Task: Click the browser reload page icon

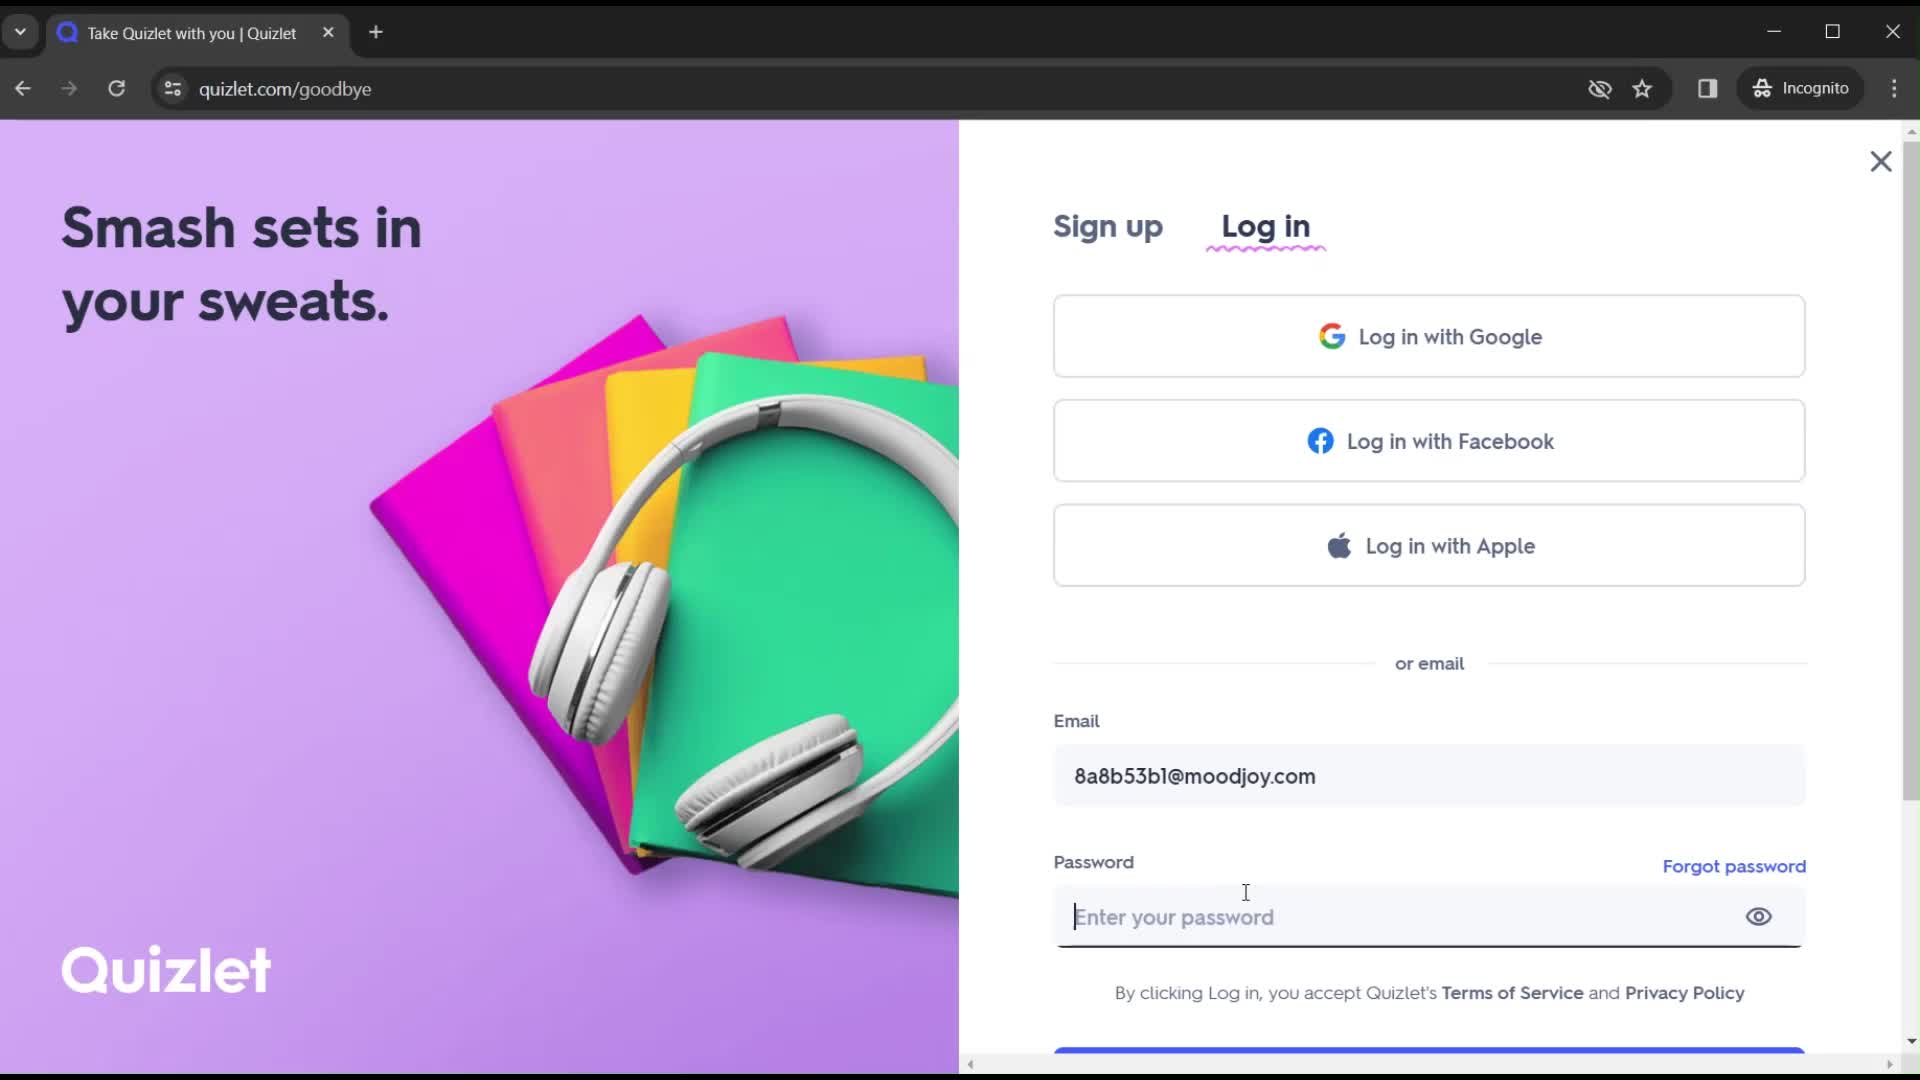Action: [x=116, y=90]
